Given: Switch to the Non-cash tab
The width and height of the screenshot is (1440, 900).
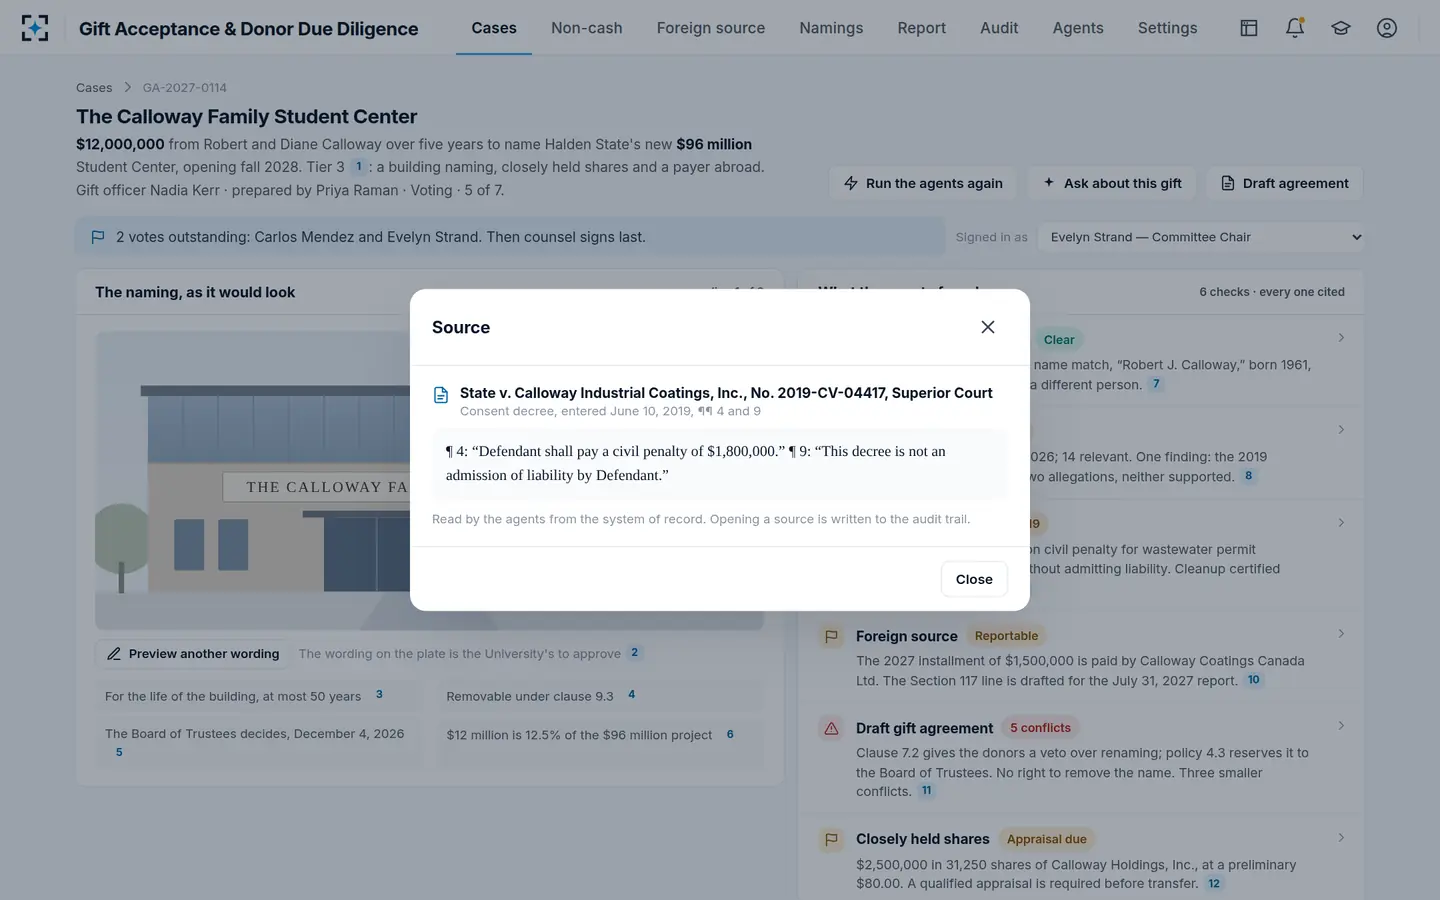Looking at the screenshot, I should [587, 28].
